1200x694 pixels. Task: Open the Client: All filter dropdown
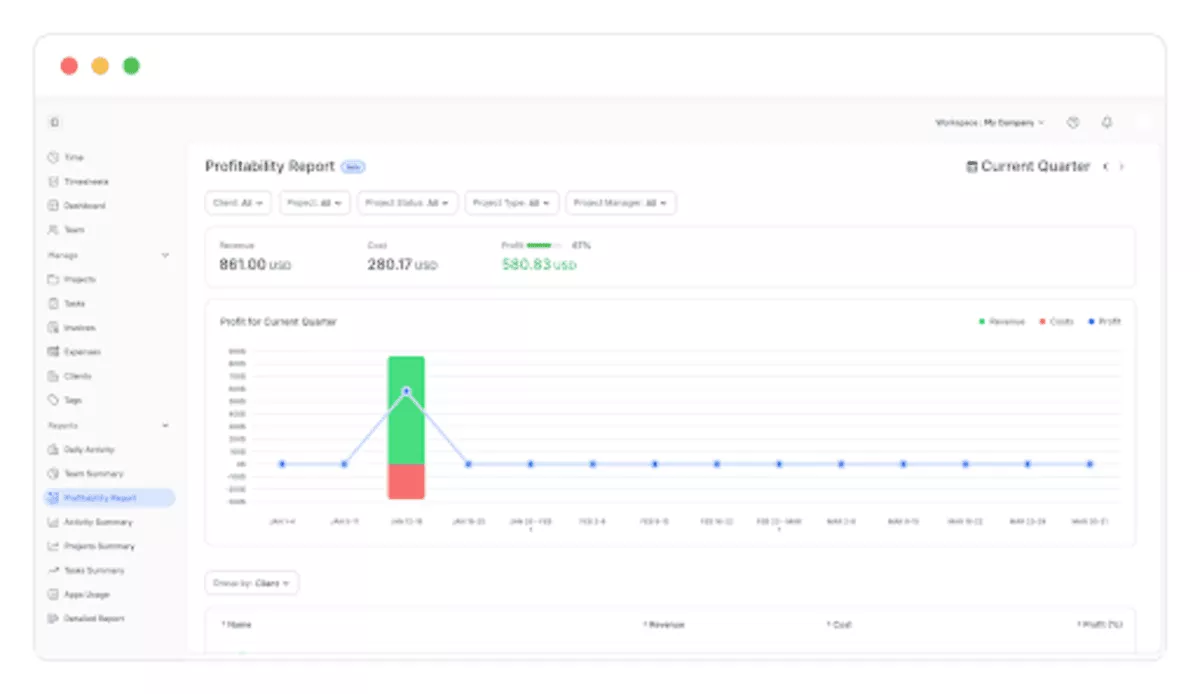pyautogui.click(x=238, y=202)
